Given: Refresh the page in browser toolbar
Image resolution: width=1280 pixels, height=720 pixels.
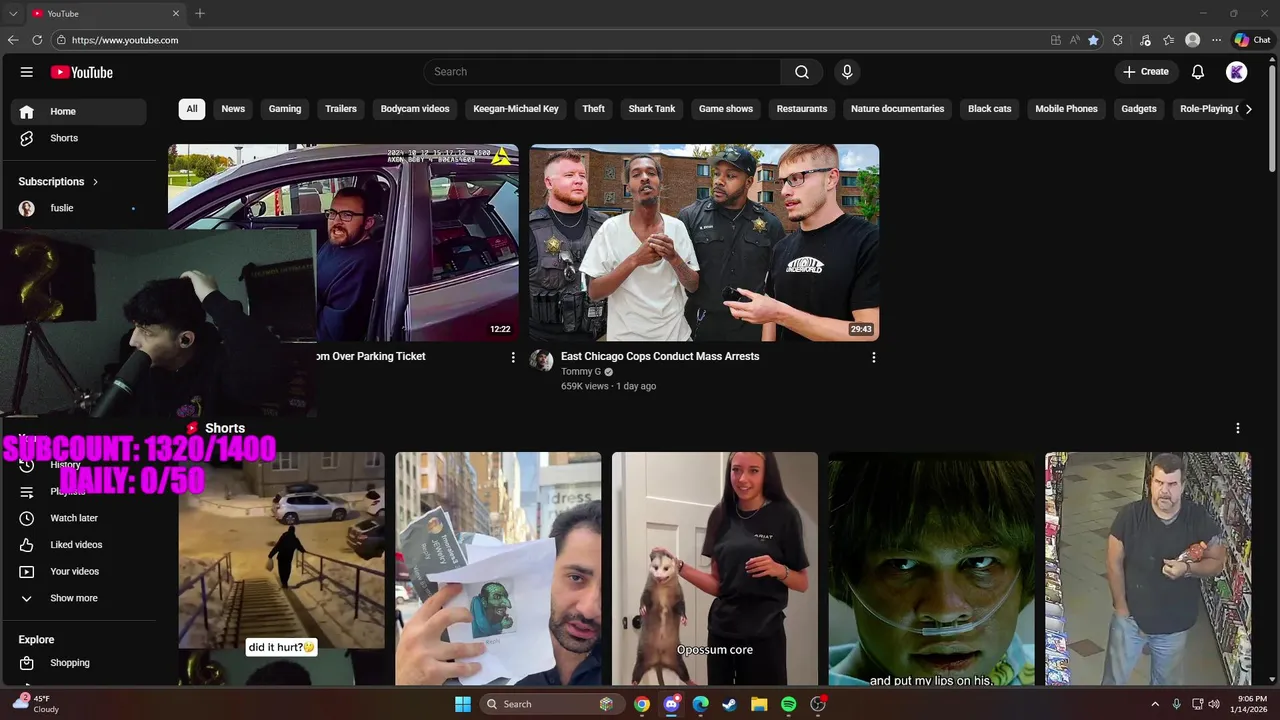Looking at the screenshot, I should 37,40.
